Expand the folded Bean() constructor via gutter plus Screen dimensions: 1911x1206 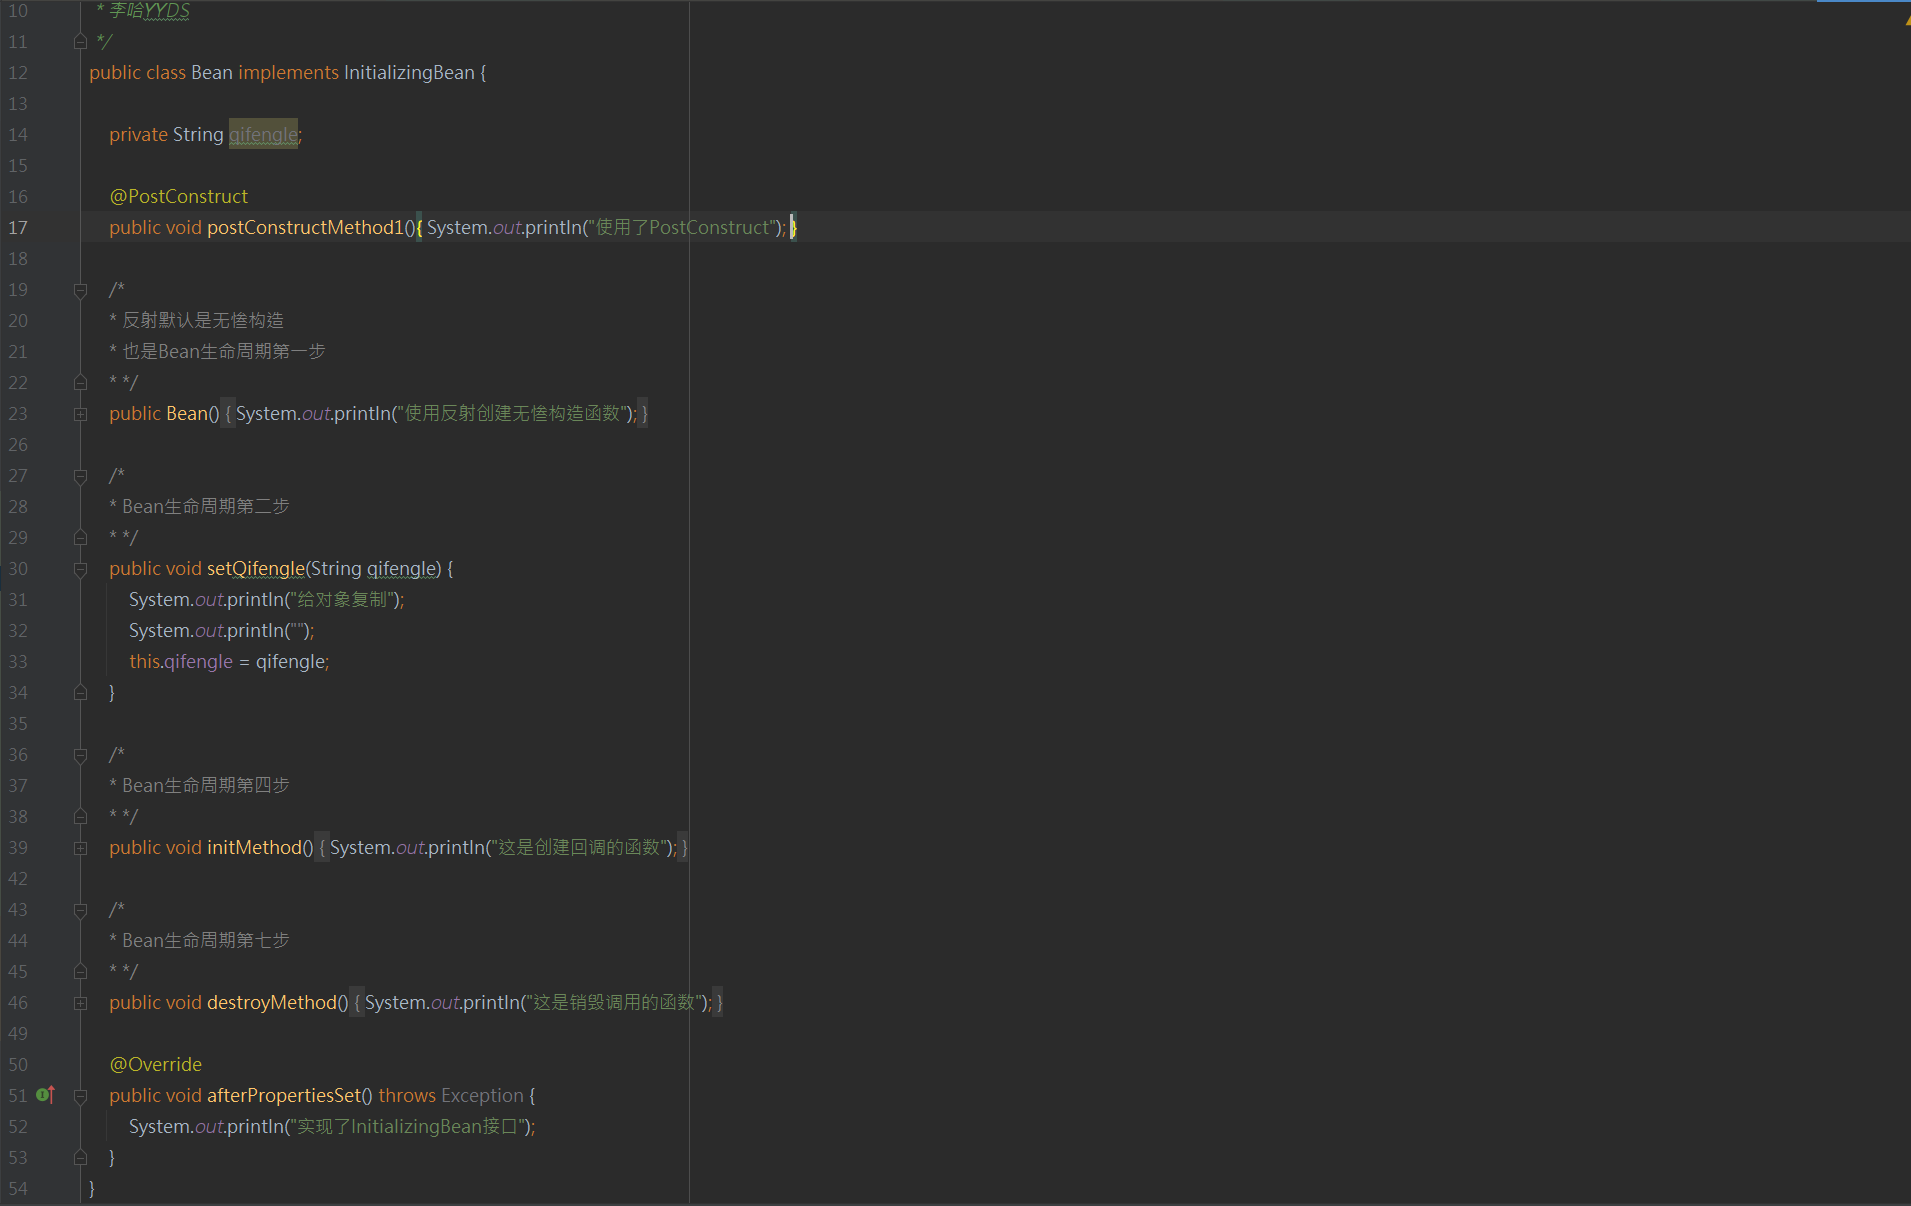point(80,414)
